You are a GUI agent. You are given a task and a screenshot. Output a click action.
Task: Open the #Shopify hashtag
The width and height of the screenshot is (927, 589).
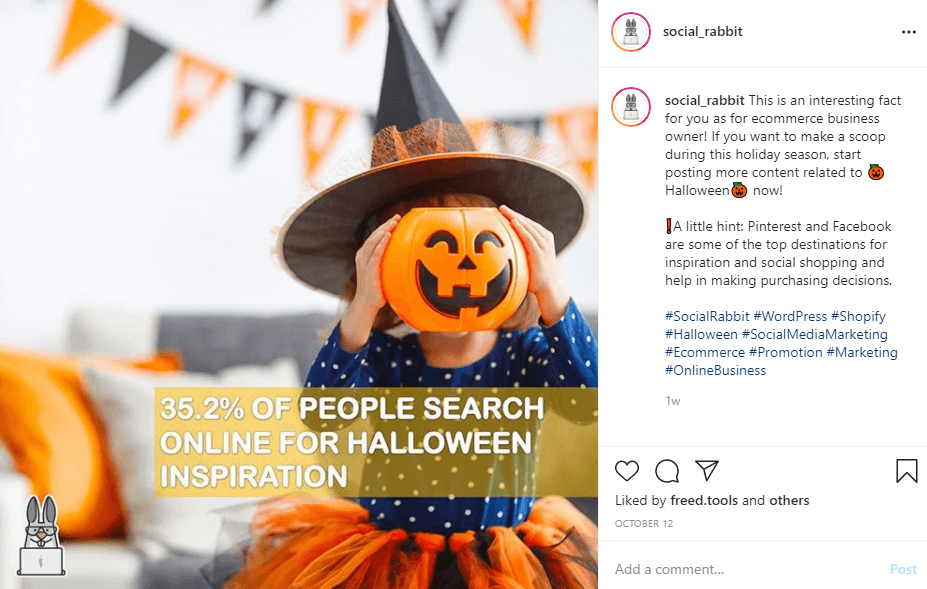858,316
